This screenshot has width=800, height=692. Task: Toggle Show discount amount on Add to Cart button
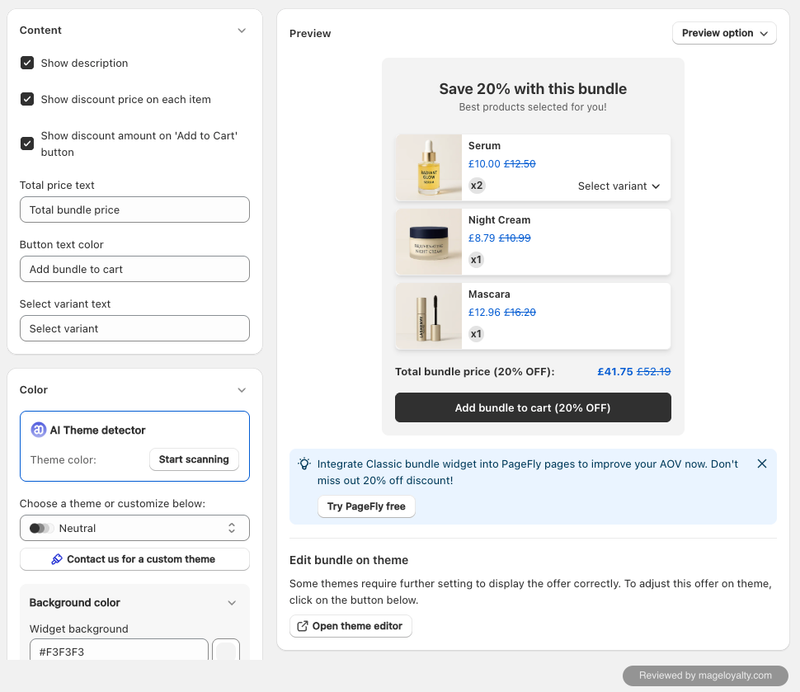pos(27,143)
